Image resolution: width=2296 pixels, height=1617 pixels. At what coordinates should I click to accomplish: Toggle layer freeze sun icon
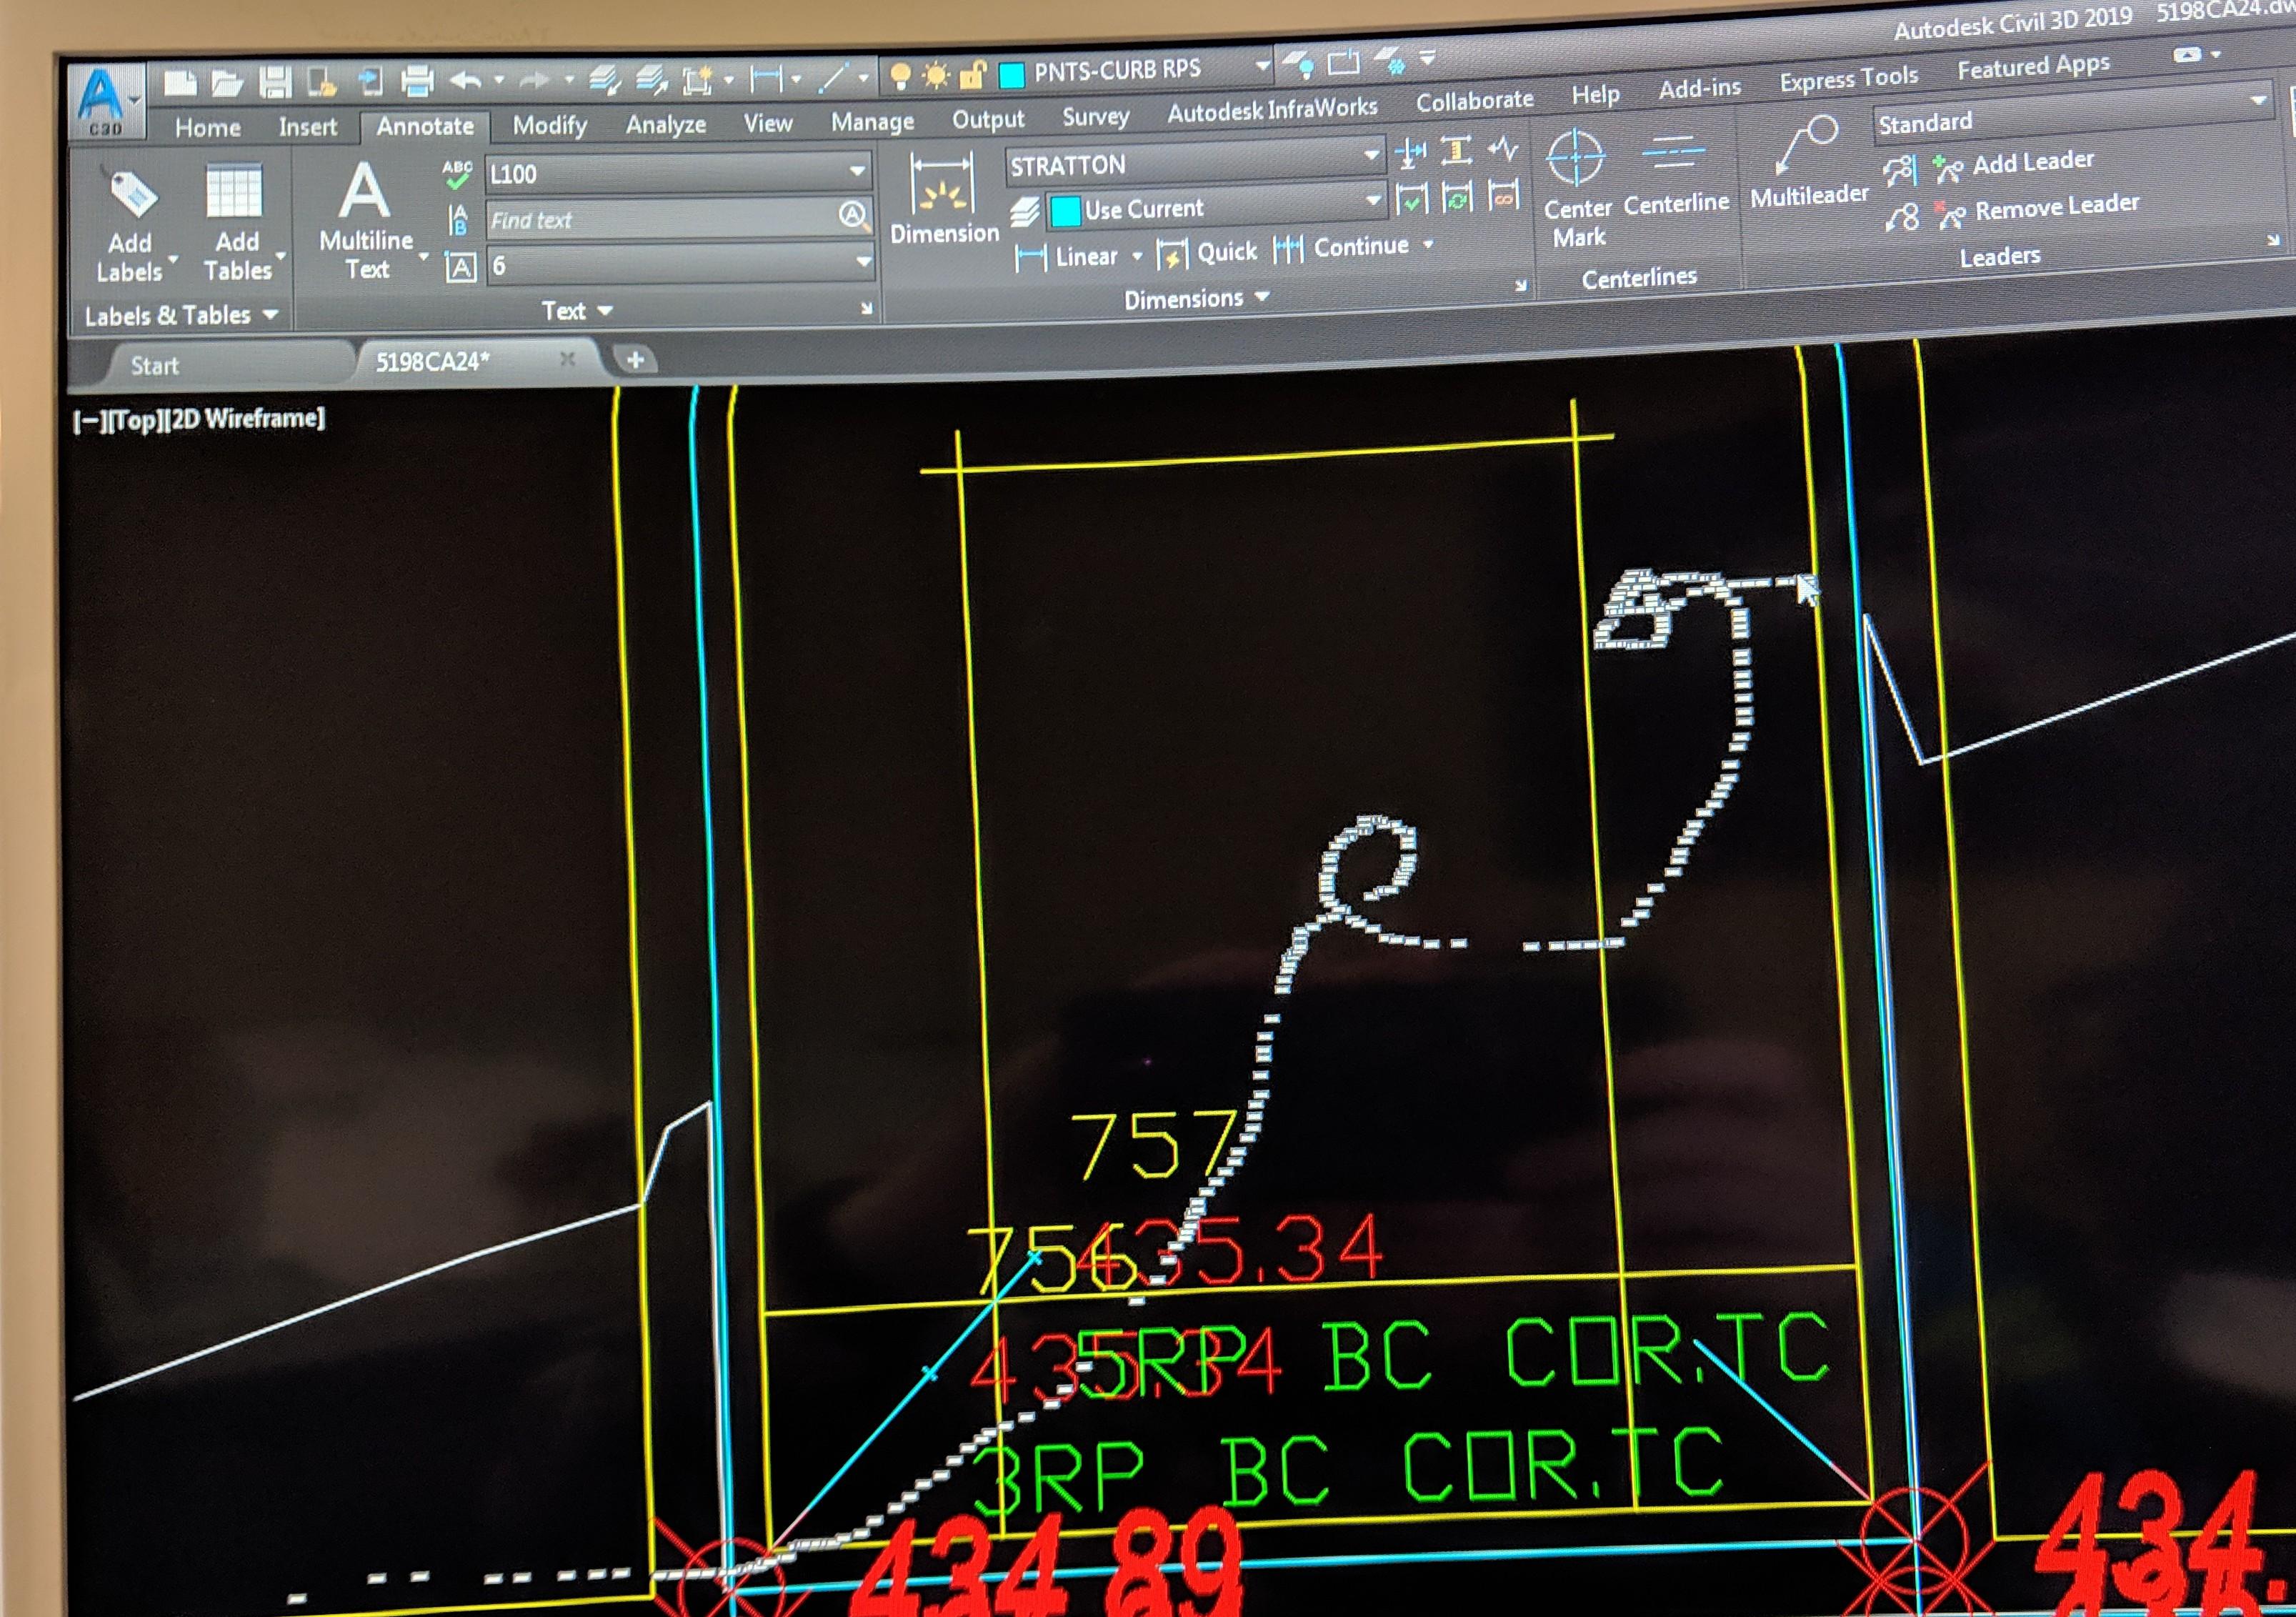point(936,76)
